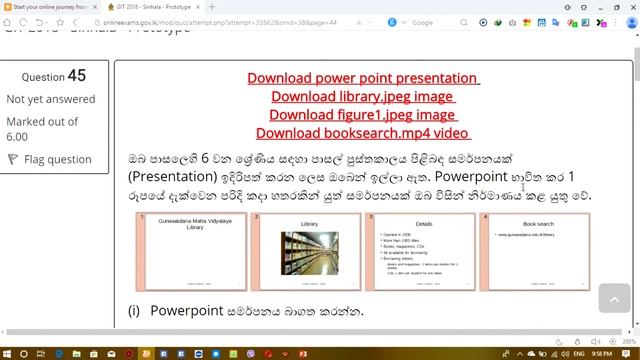Click the address bar URL
This screenshot has height=360, width=640.
[220, 22]
